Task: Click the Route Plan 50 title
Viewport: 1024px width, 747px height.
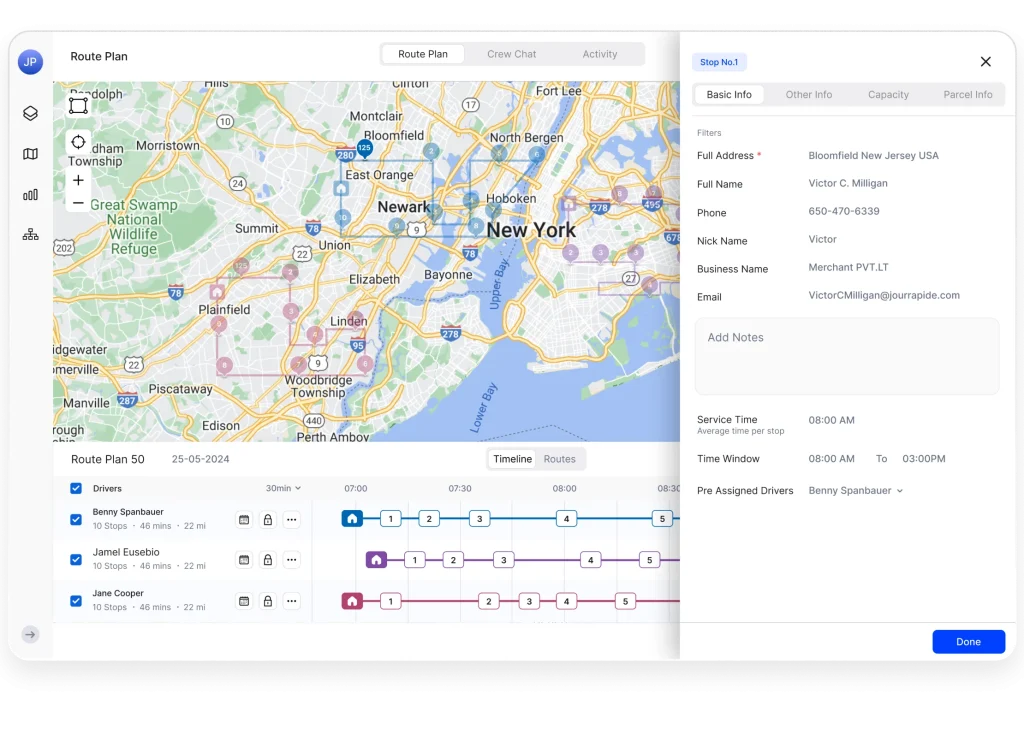Action: (x=108, y=459)
